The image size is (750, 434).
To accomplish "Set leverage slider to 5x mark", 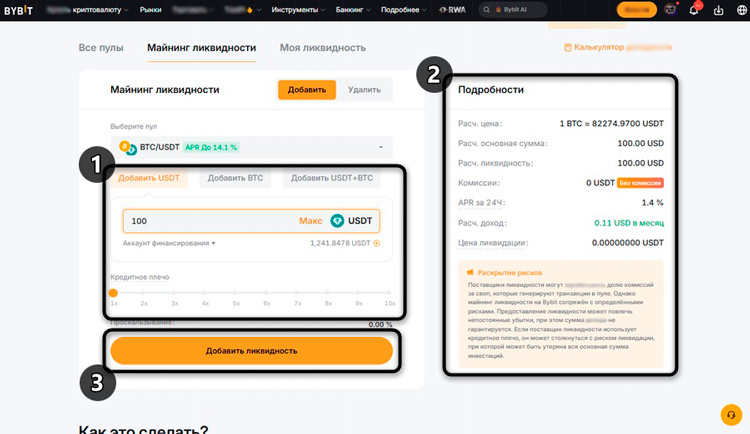I will click(236, 293).
